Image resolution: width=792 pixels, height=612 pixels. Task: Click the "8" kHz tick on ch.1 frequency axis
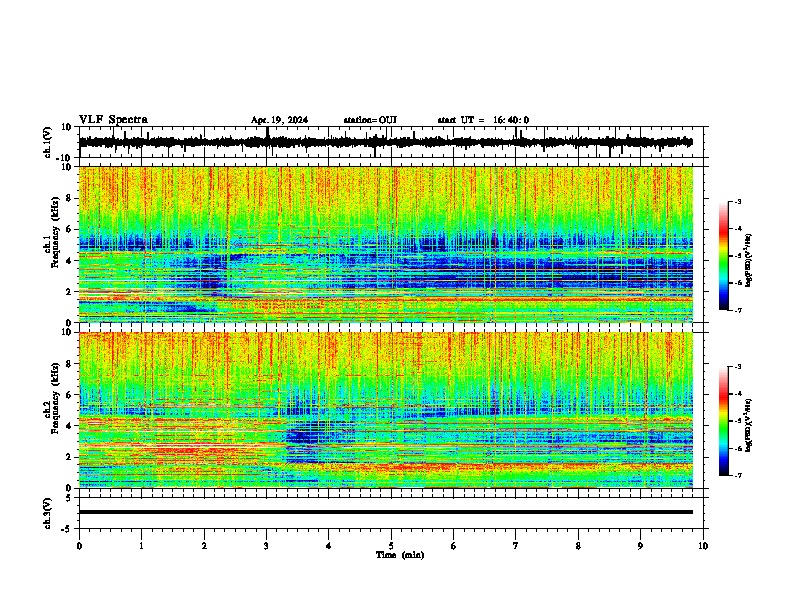70,198
